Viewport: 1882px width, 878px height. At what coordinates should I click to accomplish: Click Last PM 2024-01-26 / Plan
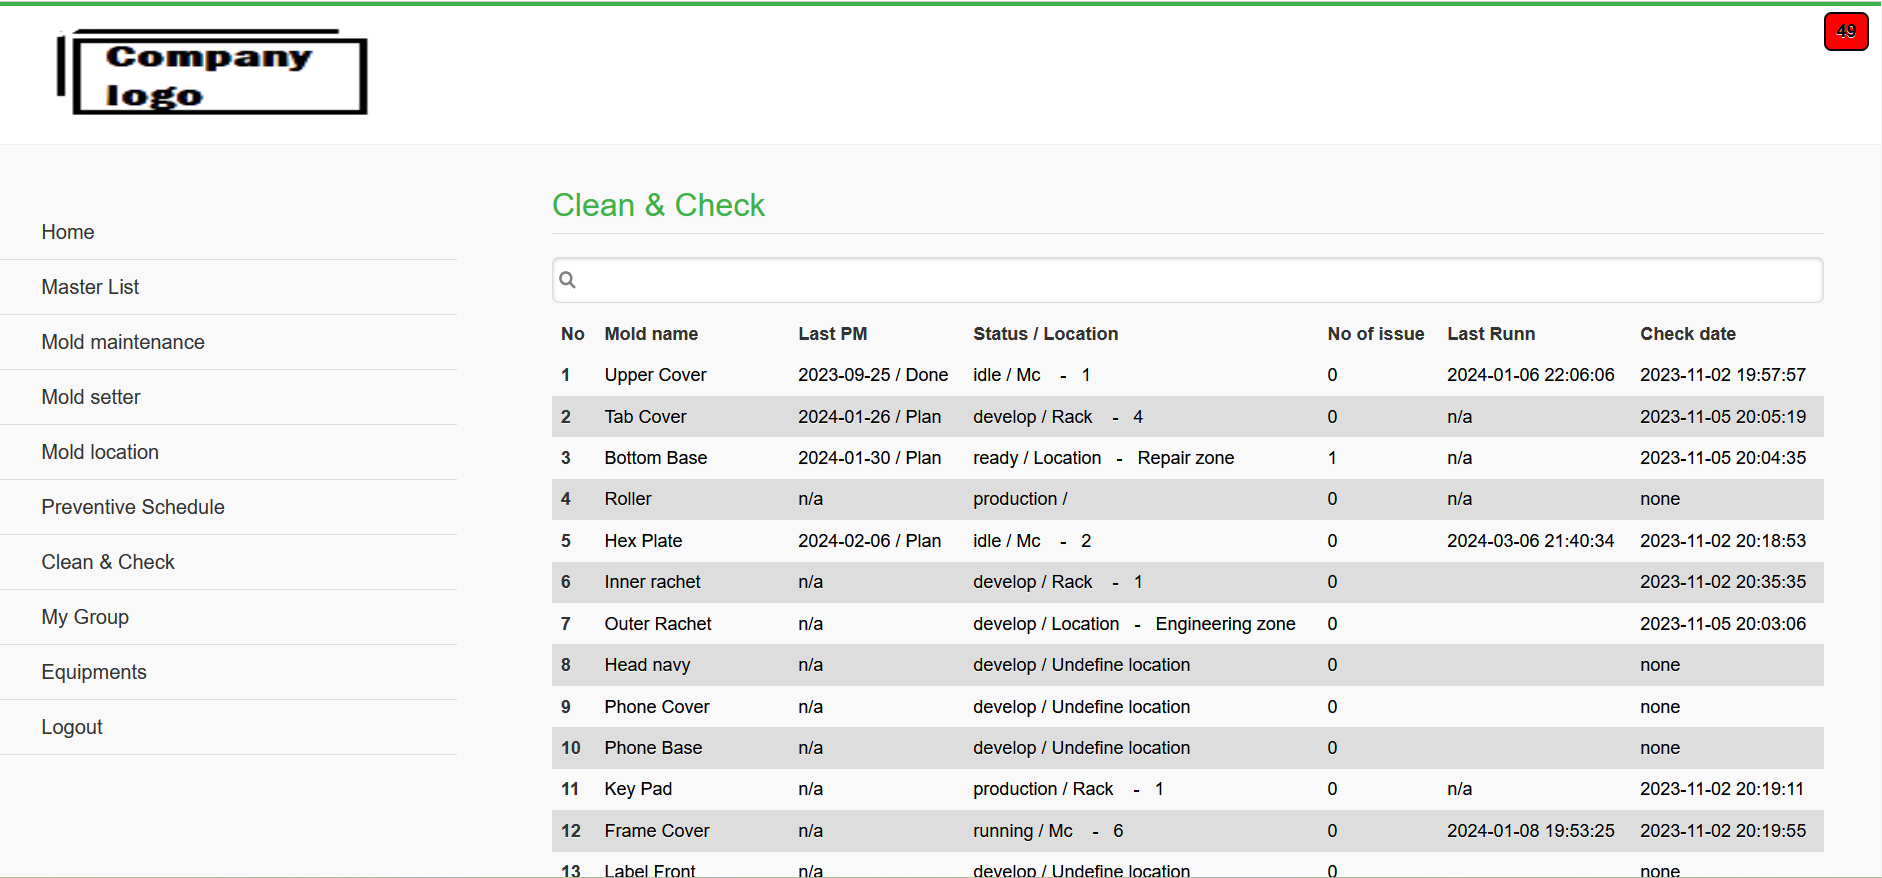pos(869,417)
